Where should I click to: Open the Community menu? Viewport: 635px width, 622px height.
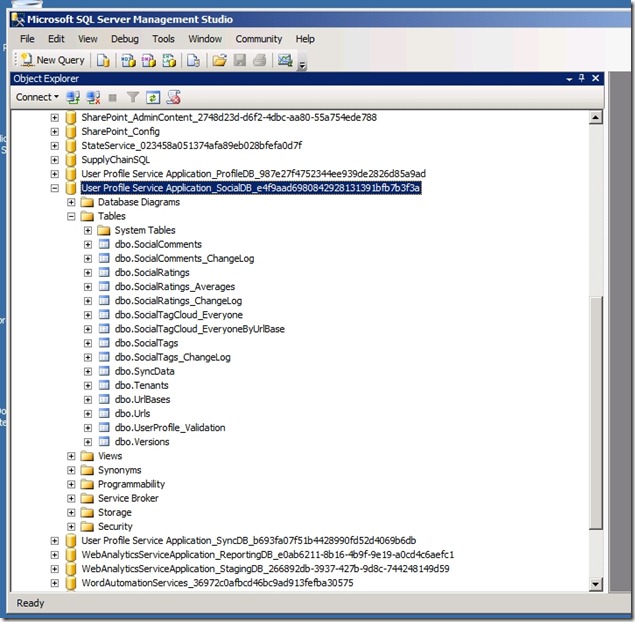(x=259, y=39)
